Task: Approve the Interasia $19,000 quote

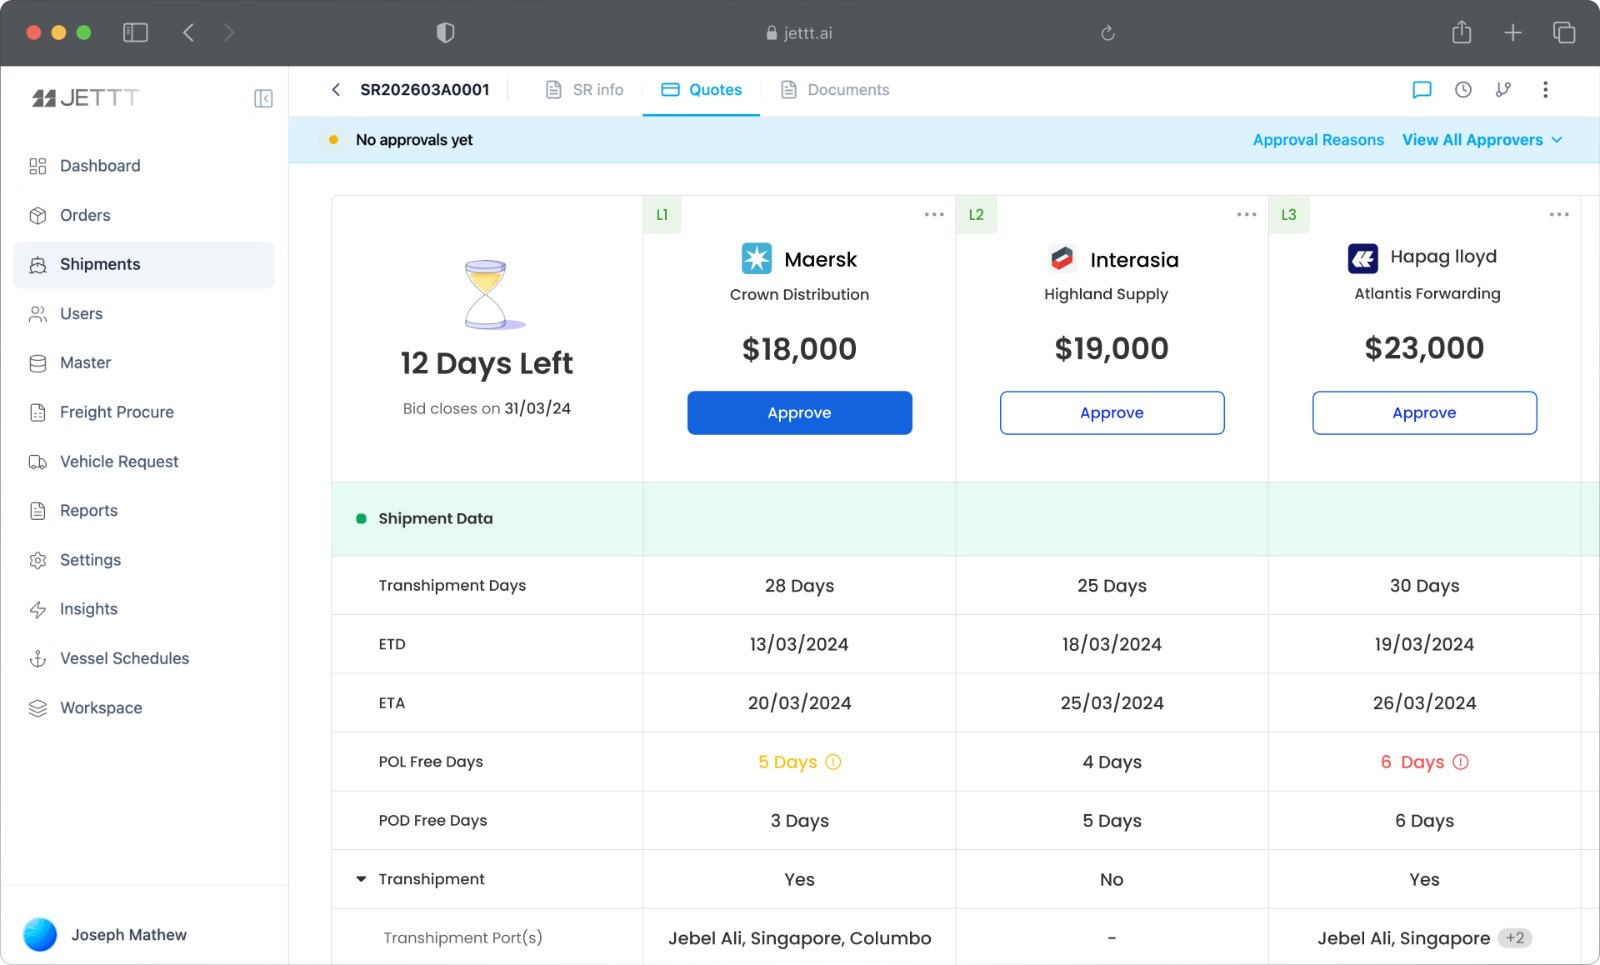Action: 1112,413
